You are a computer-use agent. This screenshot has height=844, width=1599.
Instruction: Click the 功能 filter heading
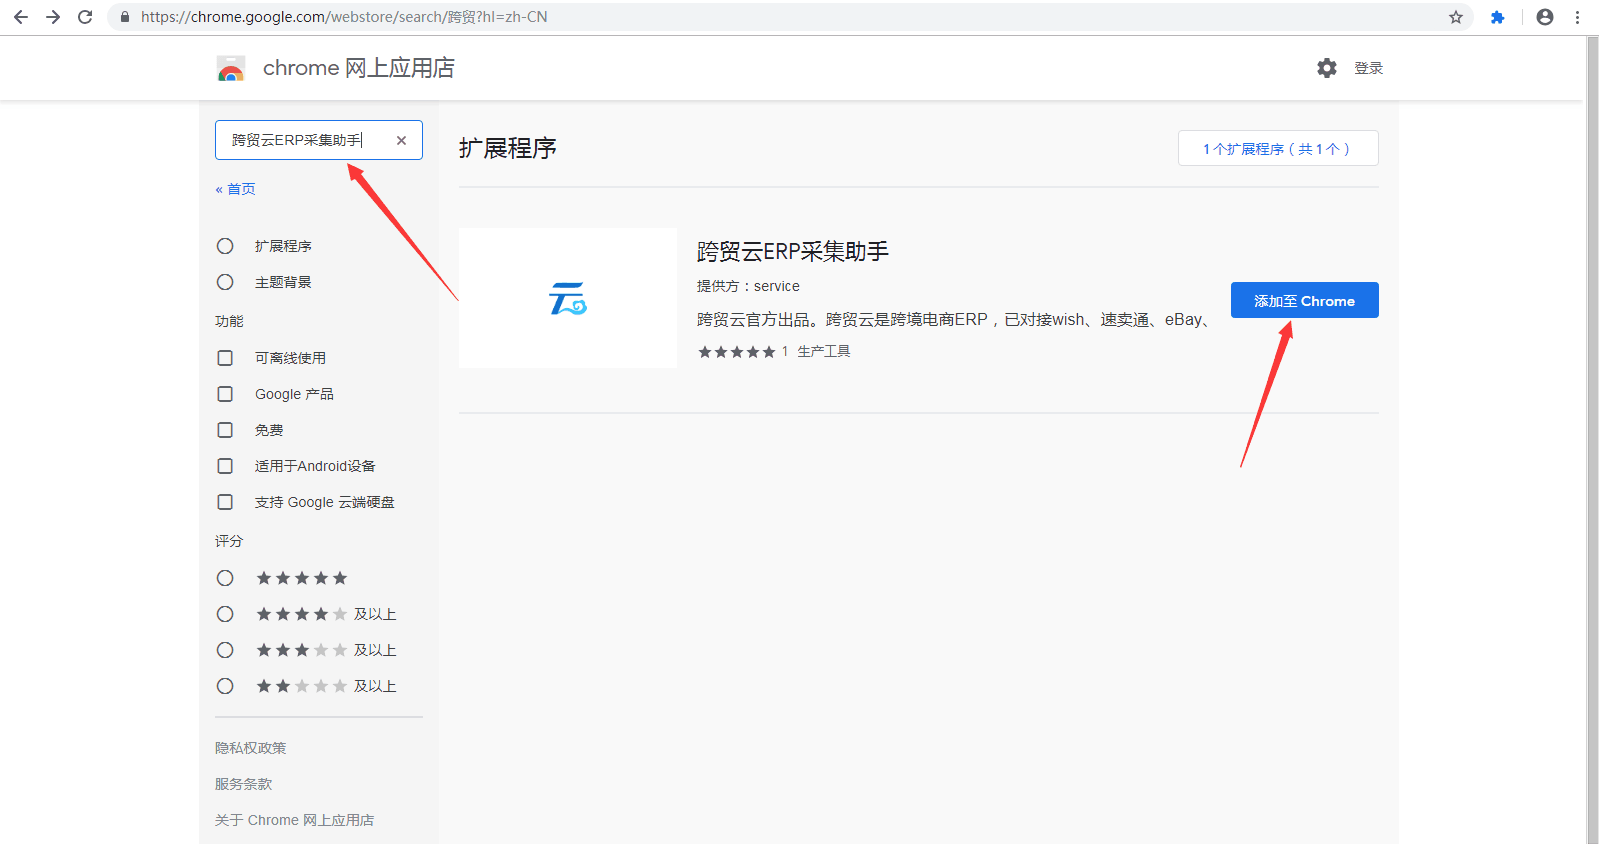(x=229, y=321)
